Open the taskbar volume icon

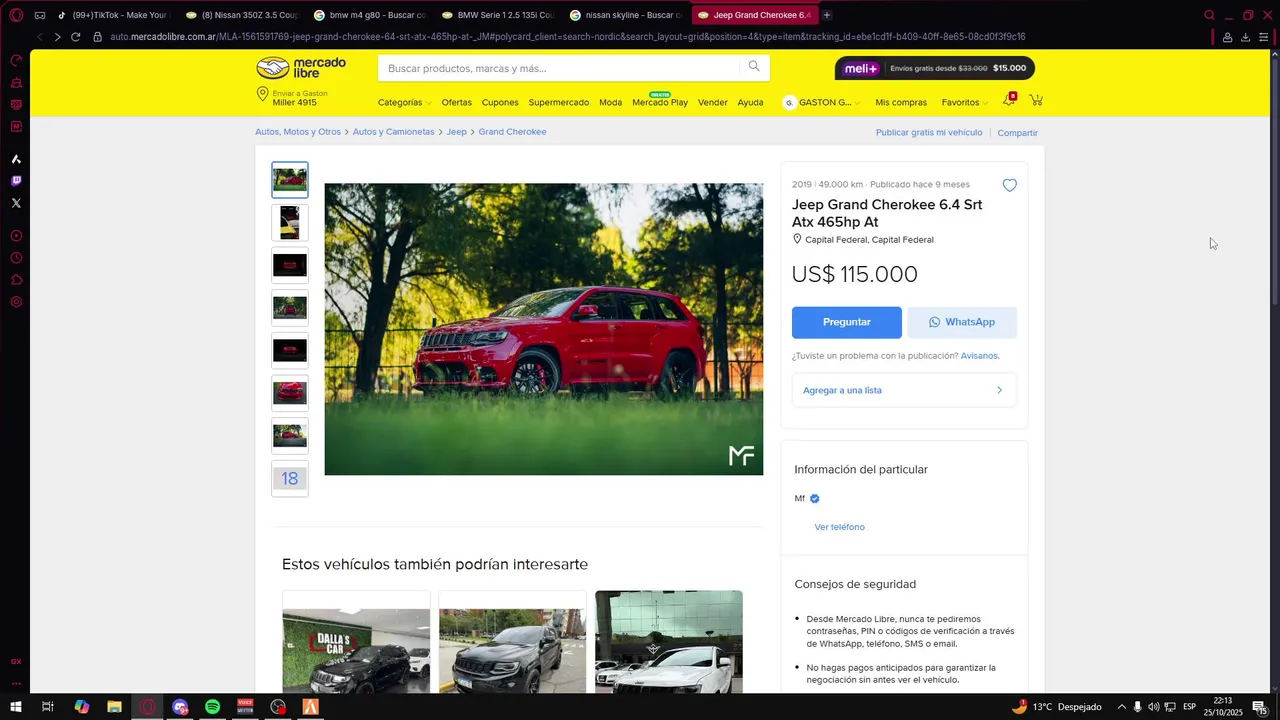point(1153,707)
